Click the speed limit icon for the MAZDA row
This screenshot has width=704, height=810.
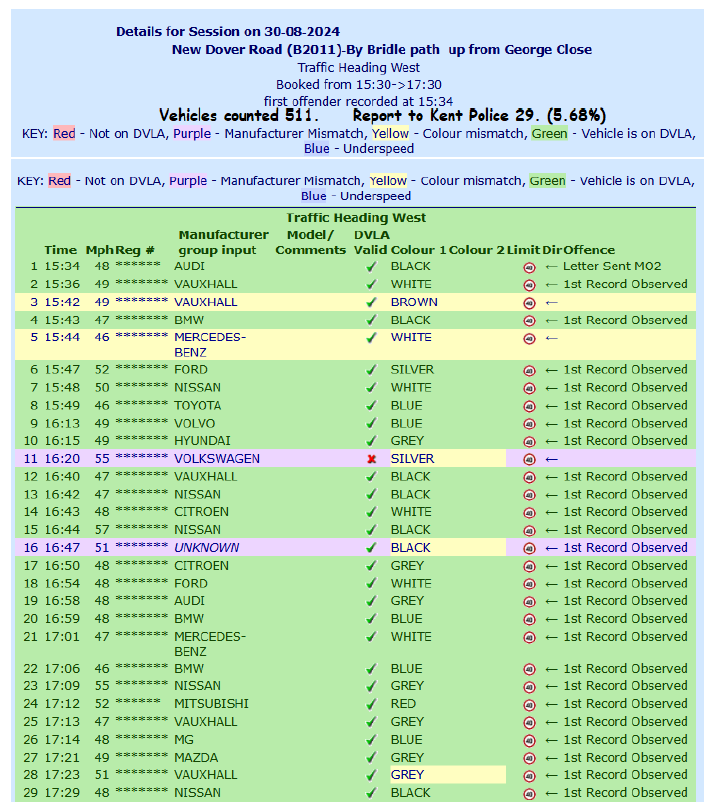(x=529, y=758)
